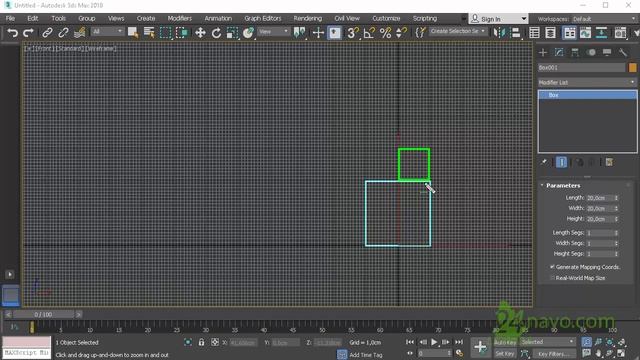Expand the Modifier List dropdown
This screenshot has height=360, width=640.
(587, 82)
